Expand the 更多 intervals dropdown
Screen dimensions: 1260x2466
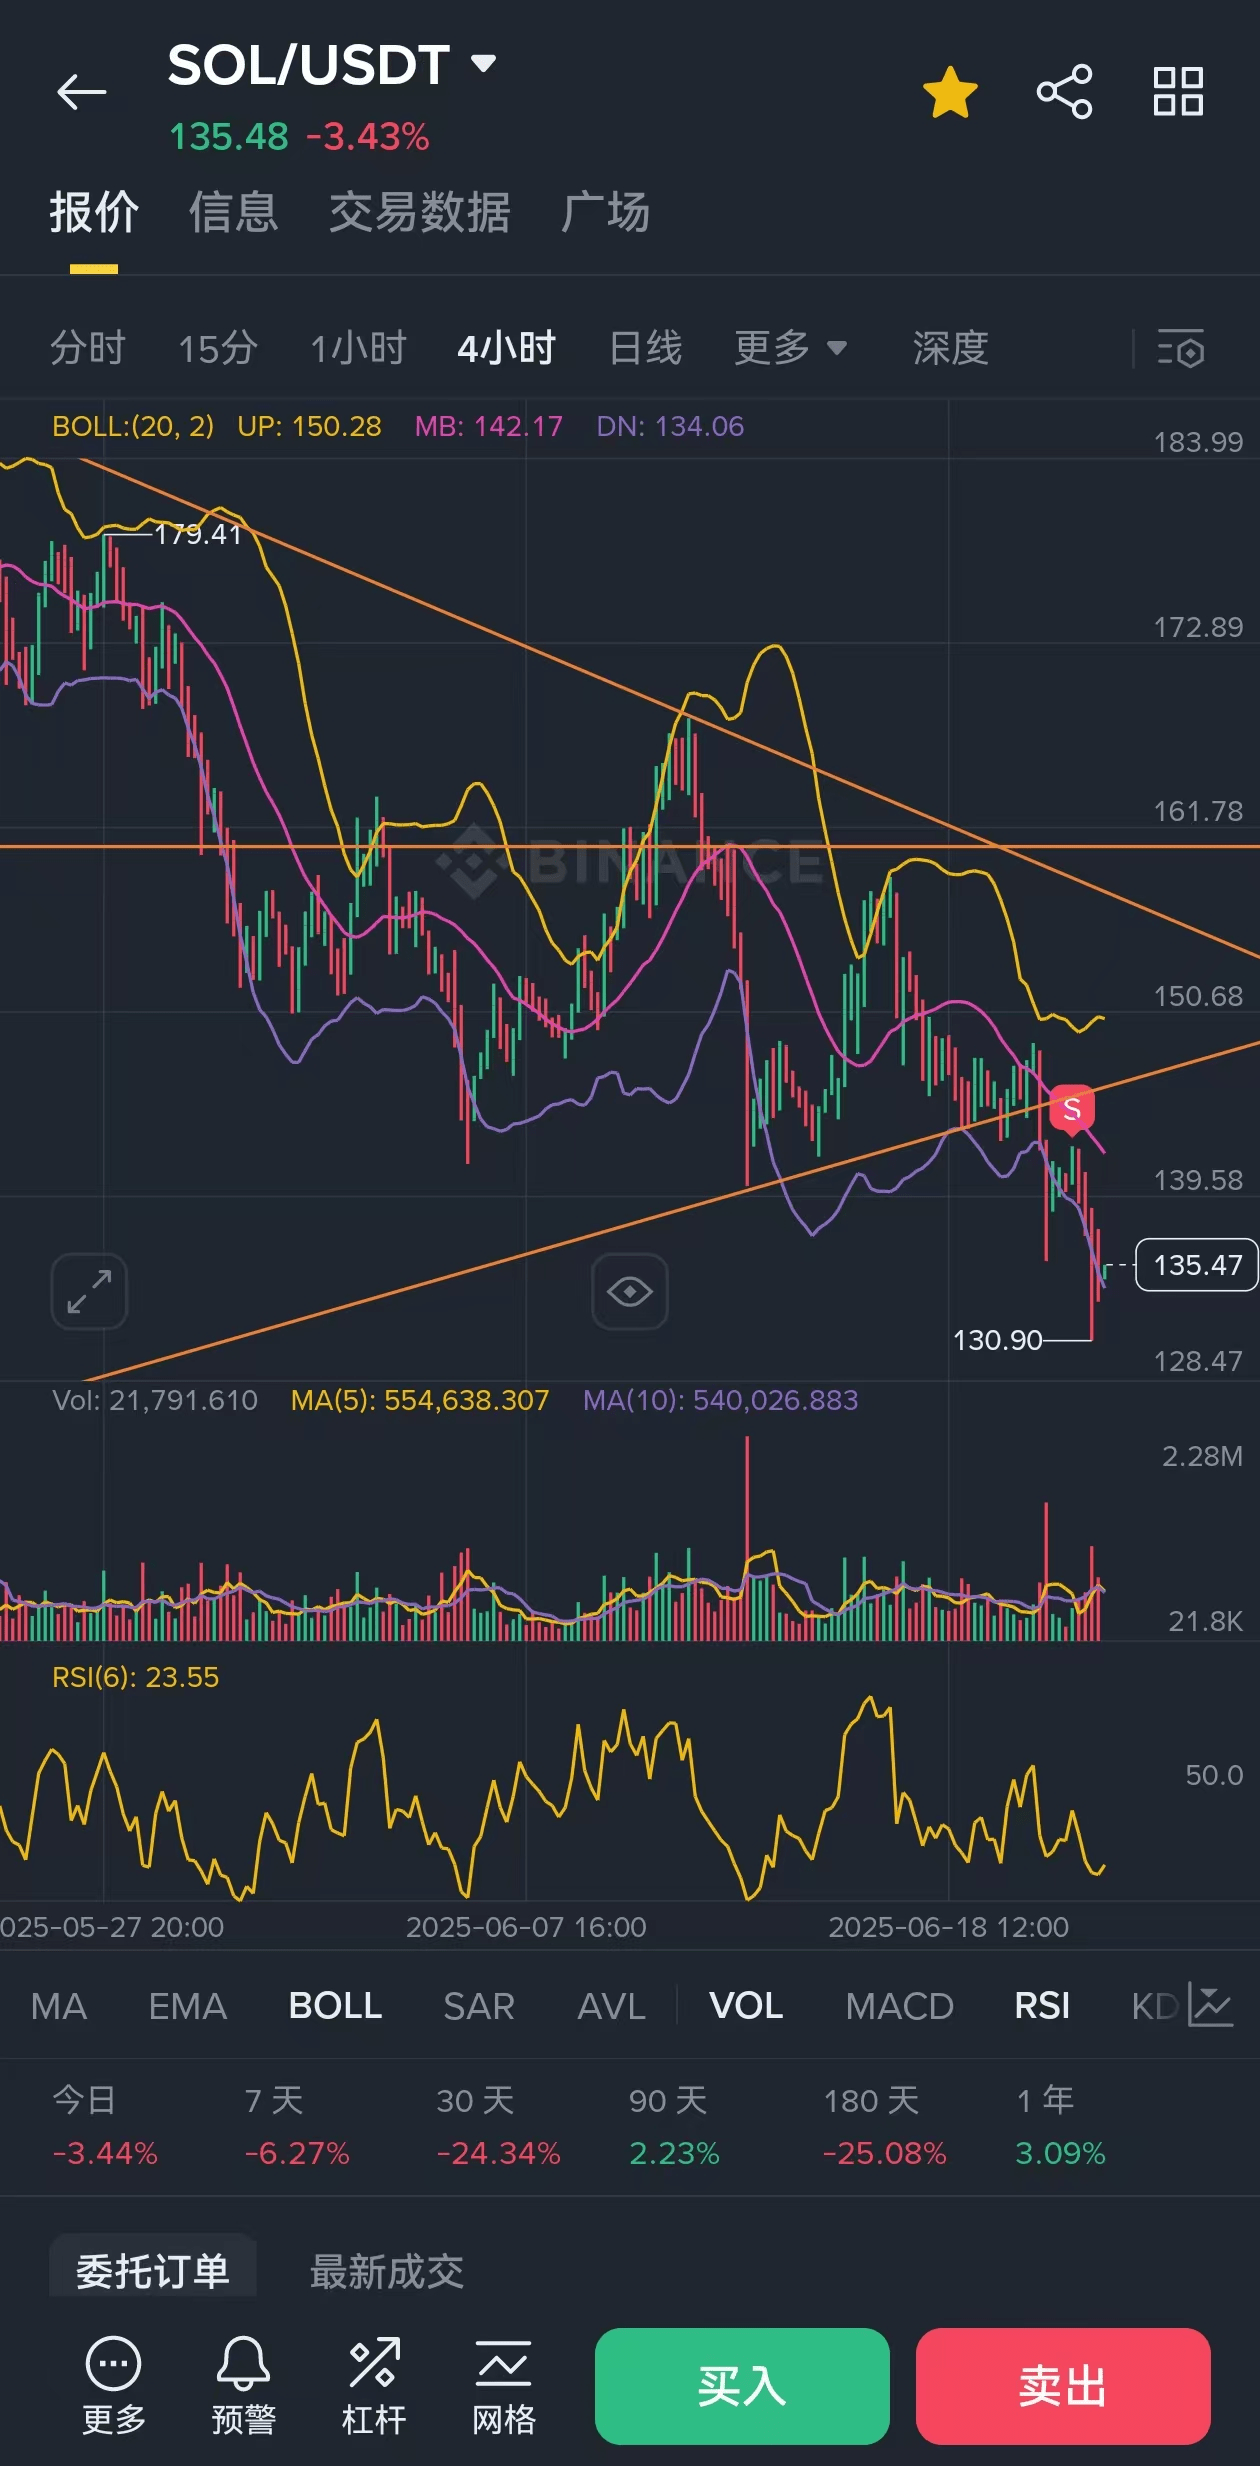click(x=790, y=348)
